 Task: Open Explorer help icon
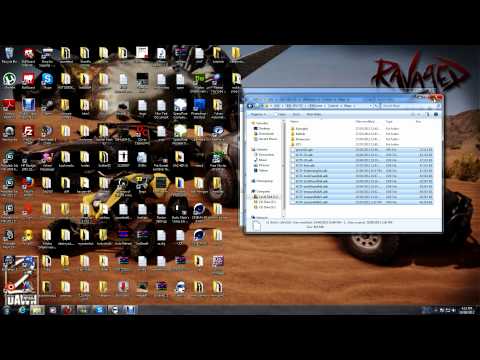(x=436, y=114)
